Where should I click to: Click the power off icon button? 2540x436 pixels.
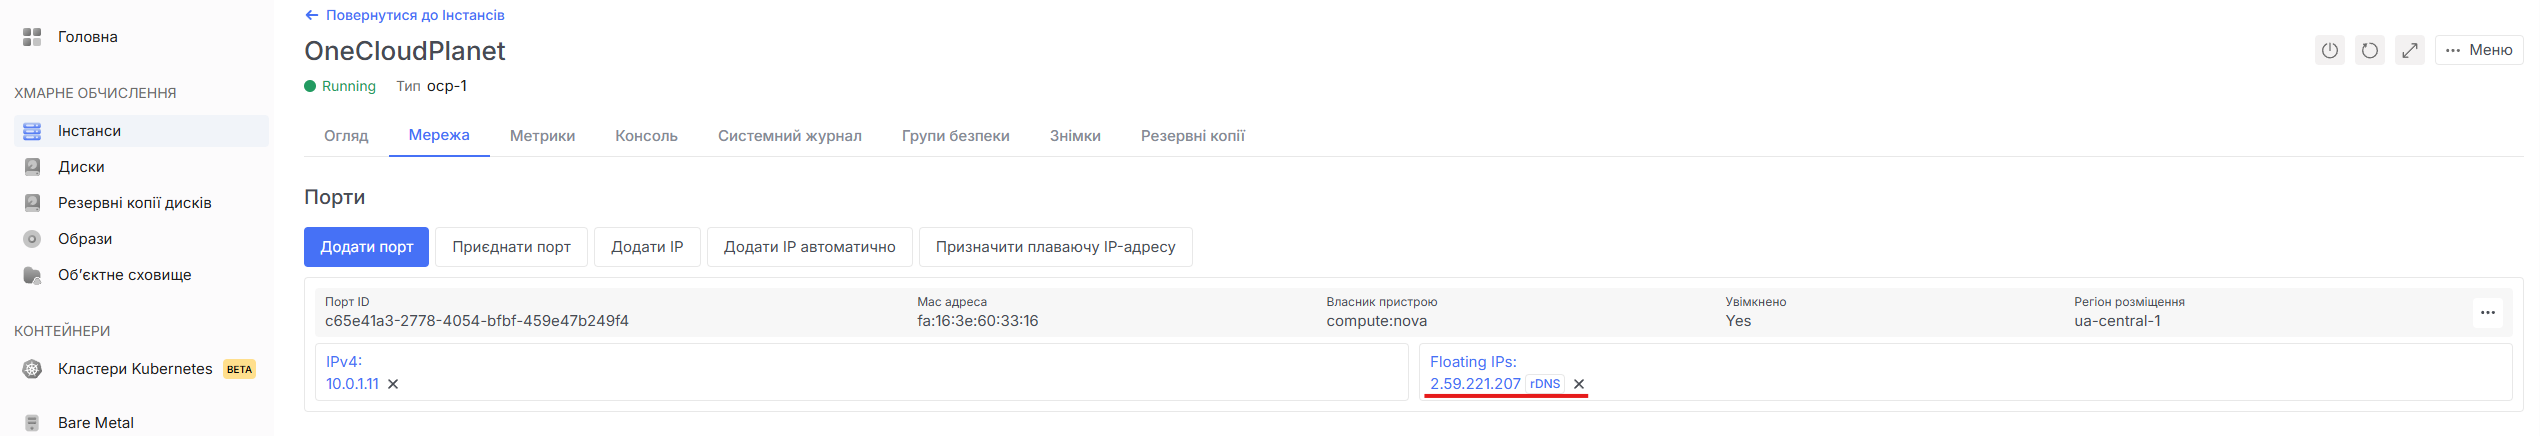click(x=2329, y=50)
